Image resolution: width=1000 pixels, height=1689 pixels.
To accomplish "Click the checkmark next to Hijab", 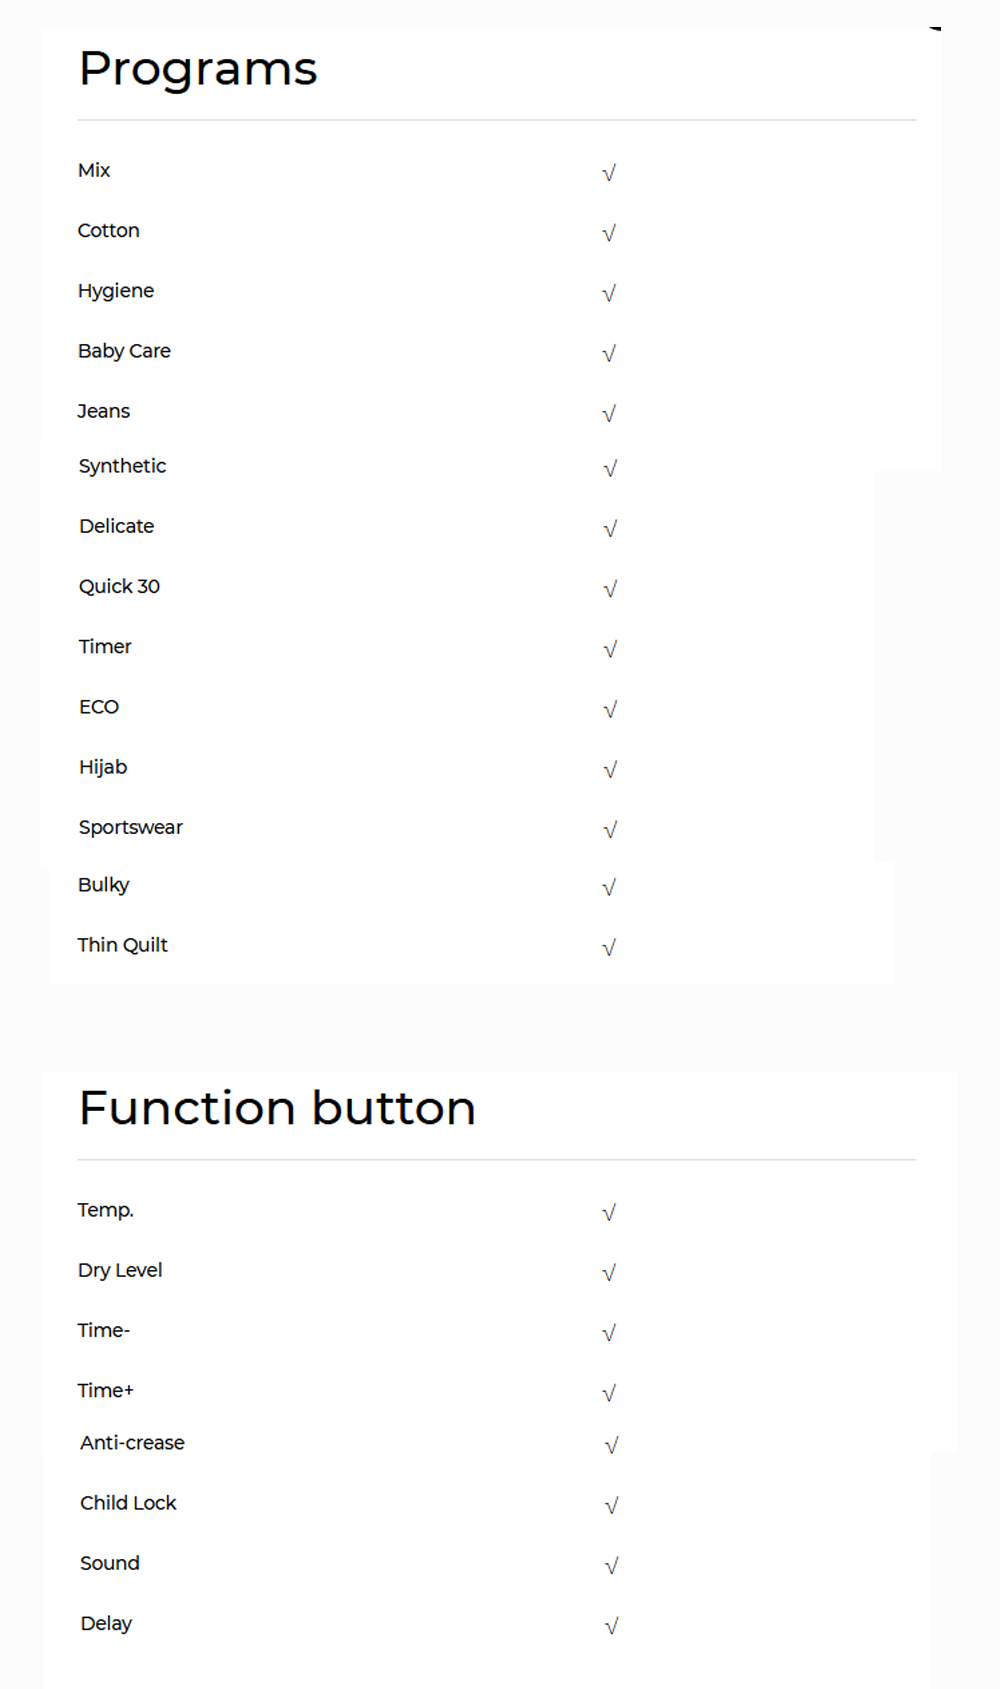I will tap(610, 769).
